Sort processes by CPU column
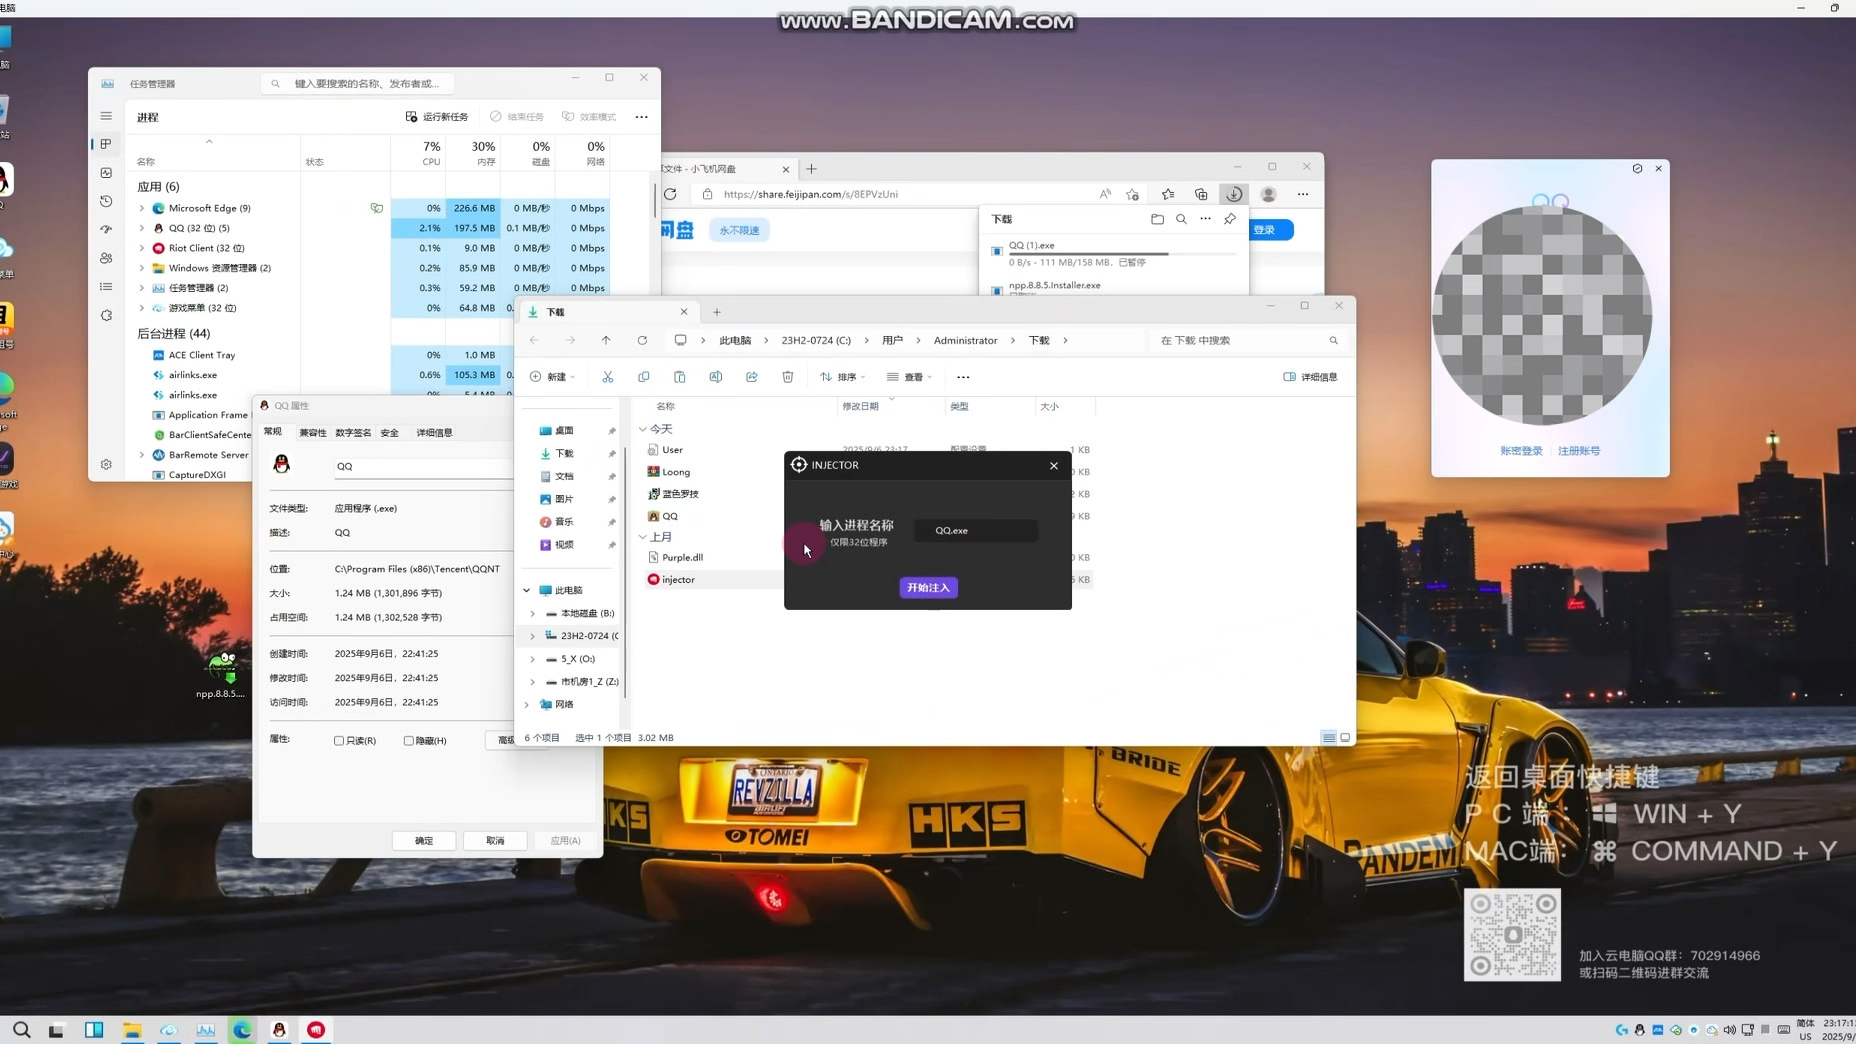This screenshot has height=1044, width=1856. (x=418, y=153)
